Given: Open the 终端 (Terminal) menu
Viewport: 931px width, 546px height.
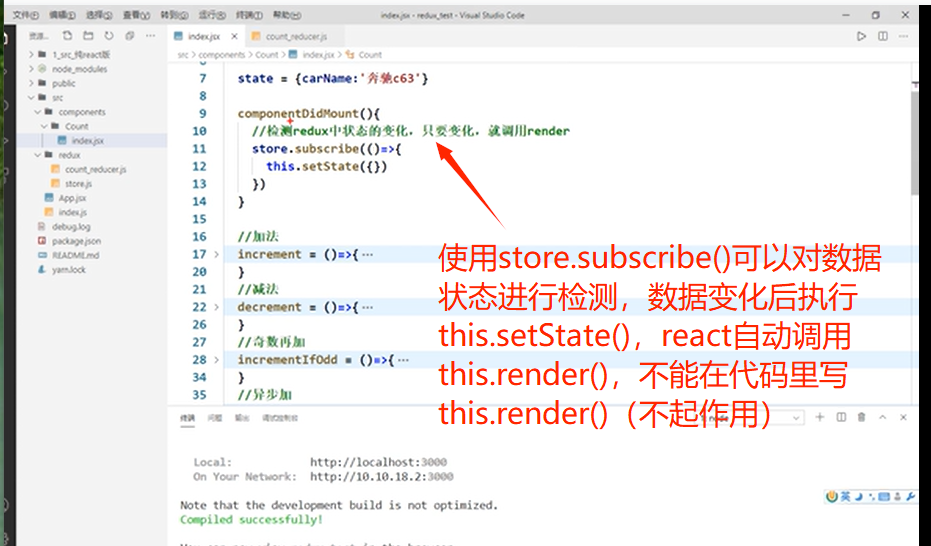Looking at the screenshot, I should pyautogui.click(x=249, y=15).
